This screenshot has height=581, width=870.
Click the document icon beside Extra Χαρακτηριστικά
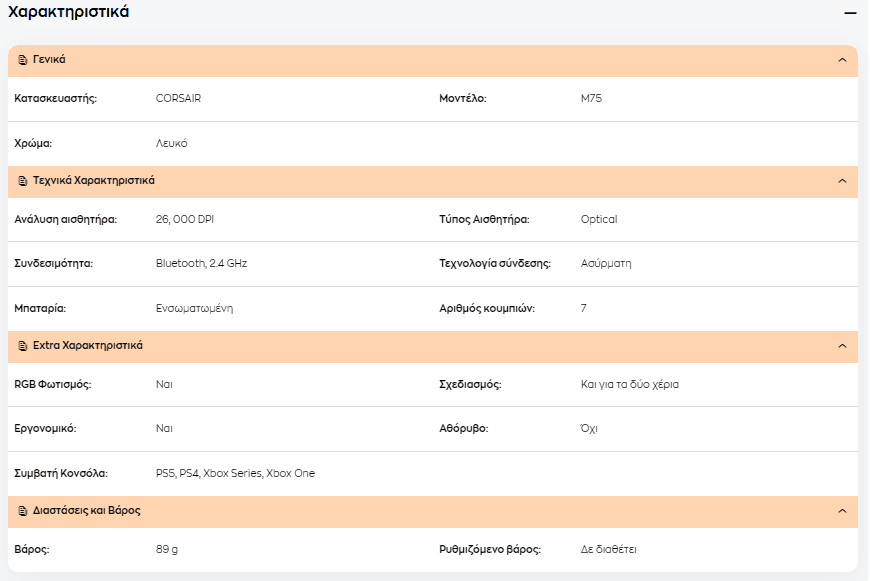[x=23, y=346]
